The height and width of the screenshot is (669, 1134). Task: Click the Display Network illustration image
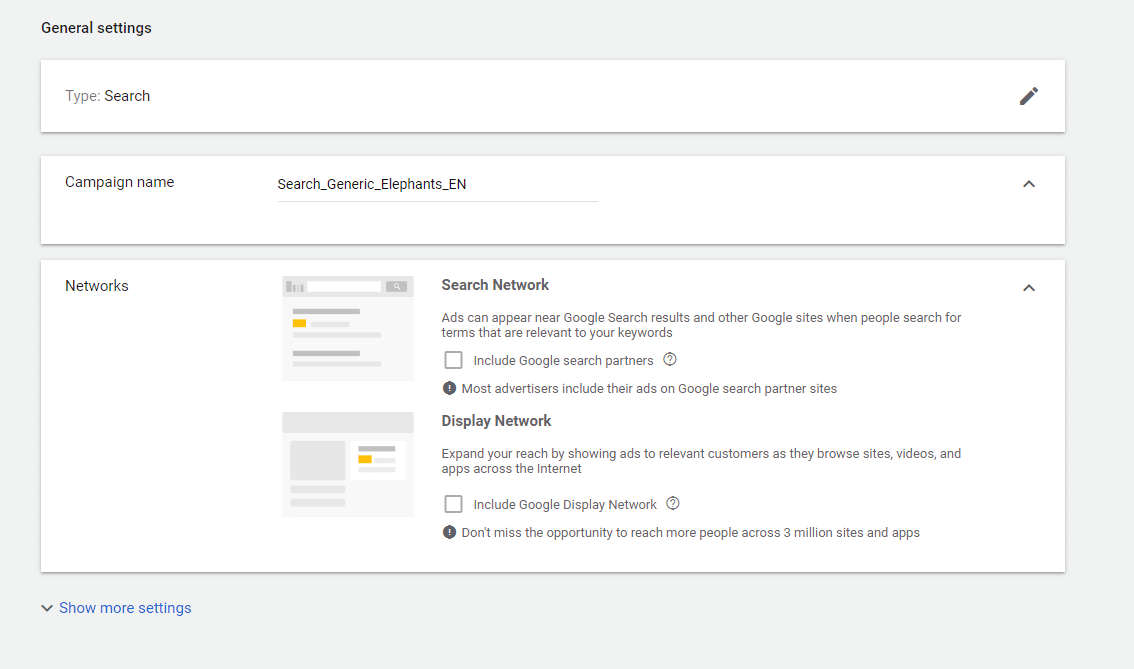pyautogui.click(x=347, y=464)
